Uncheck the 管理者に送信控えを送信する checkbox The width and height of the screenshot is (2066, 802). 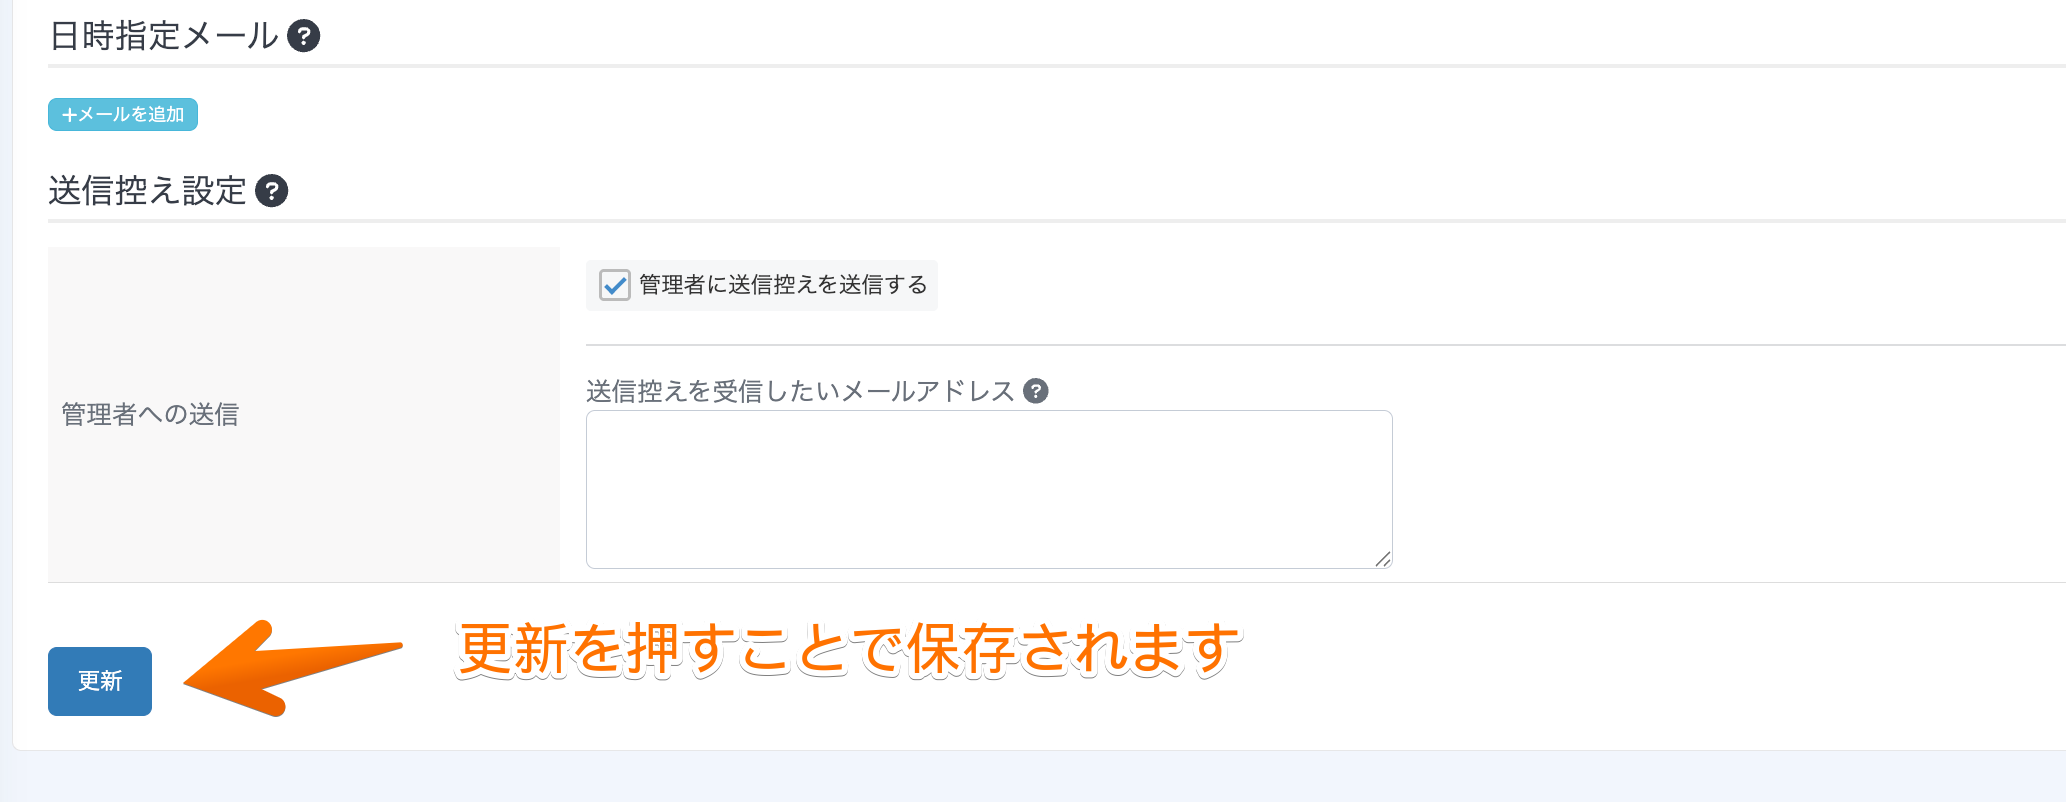pyautogui.click(x=614, y=285)
